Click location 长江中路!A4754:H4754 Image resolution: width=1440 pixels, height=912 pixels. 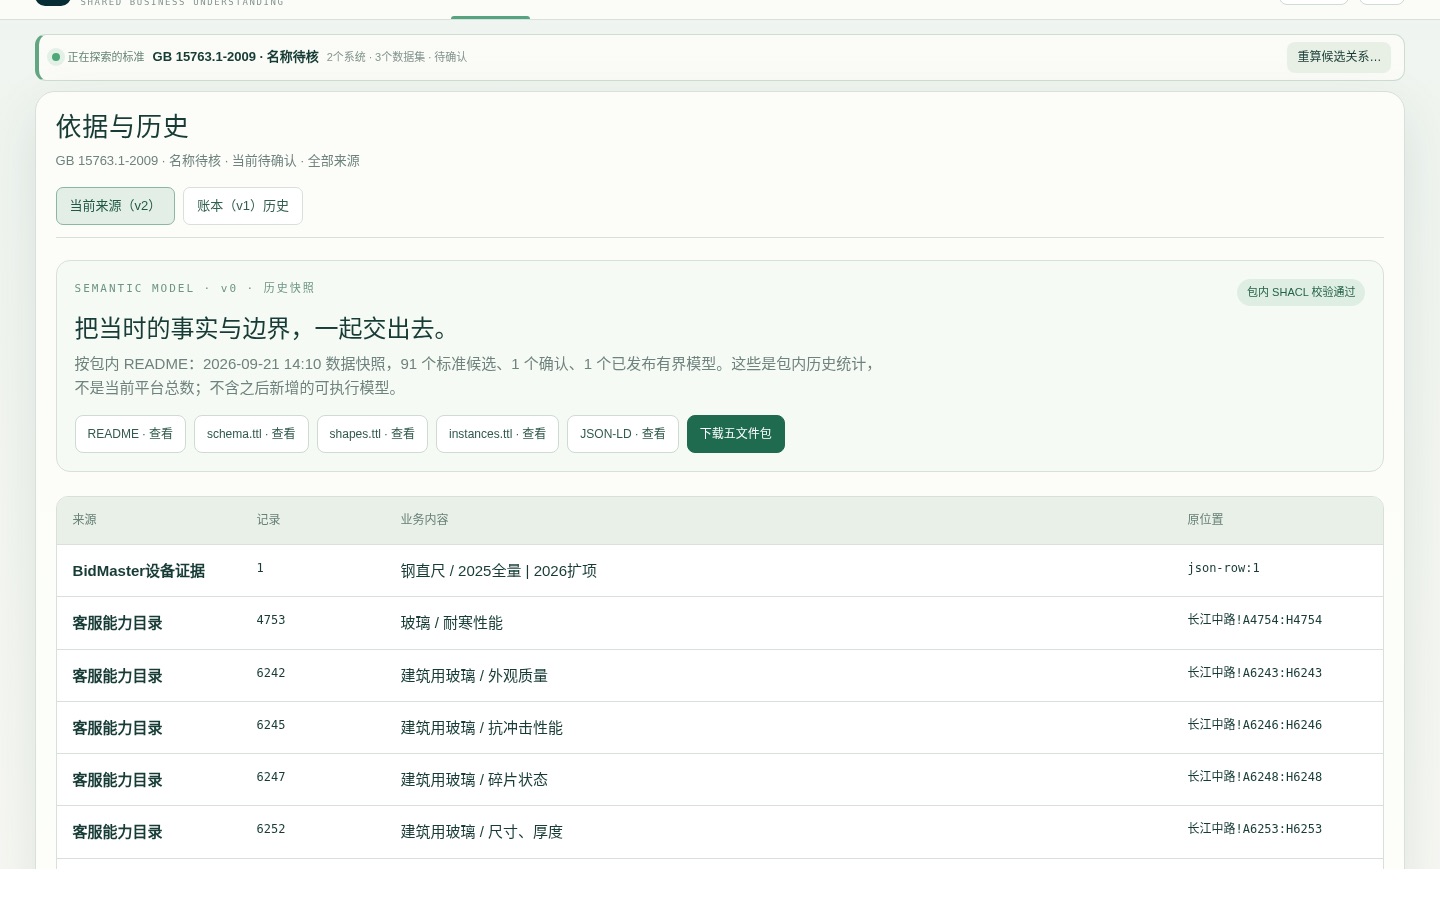coord(1255,620)
